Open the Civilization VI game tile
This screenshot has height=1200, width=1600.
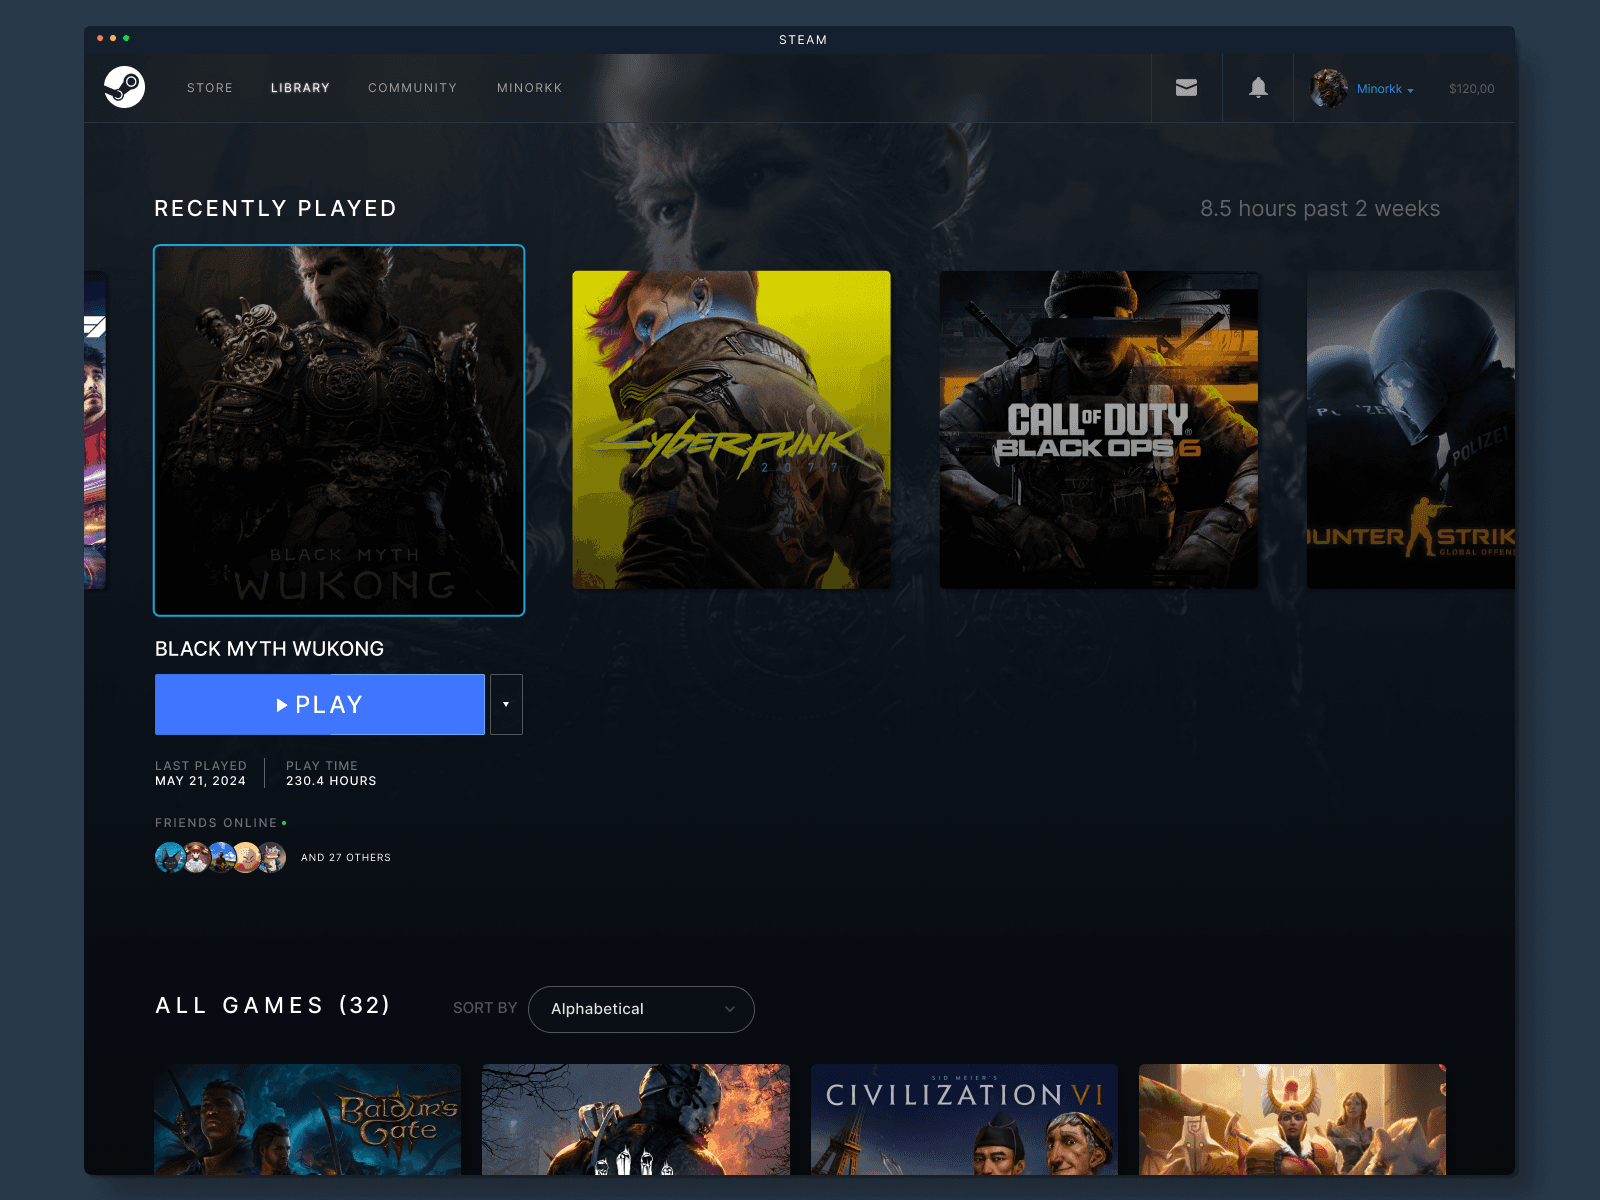click(964, 1119)
